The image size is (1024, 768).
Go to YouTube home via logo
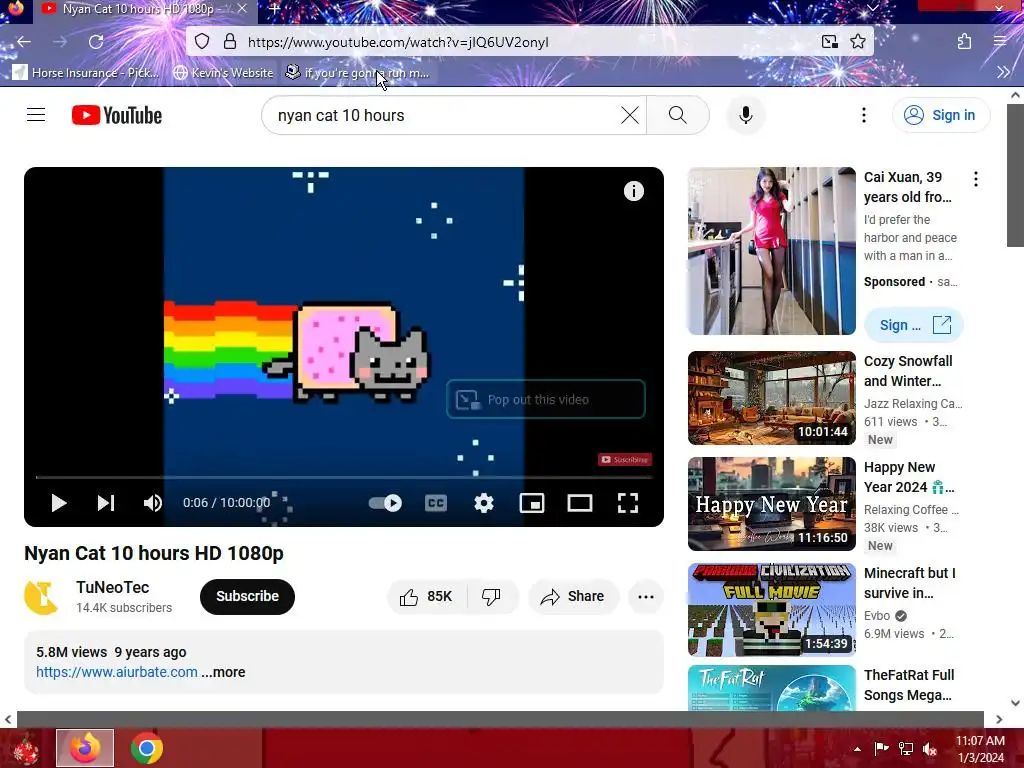(117, 116)
